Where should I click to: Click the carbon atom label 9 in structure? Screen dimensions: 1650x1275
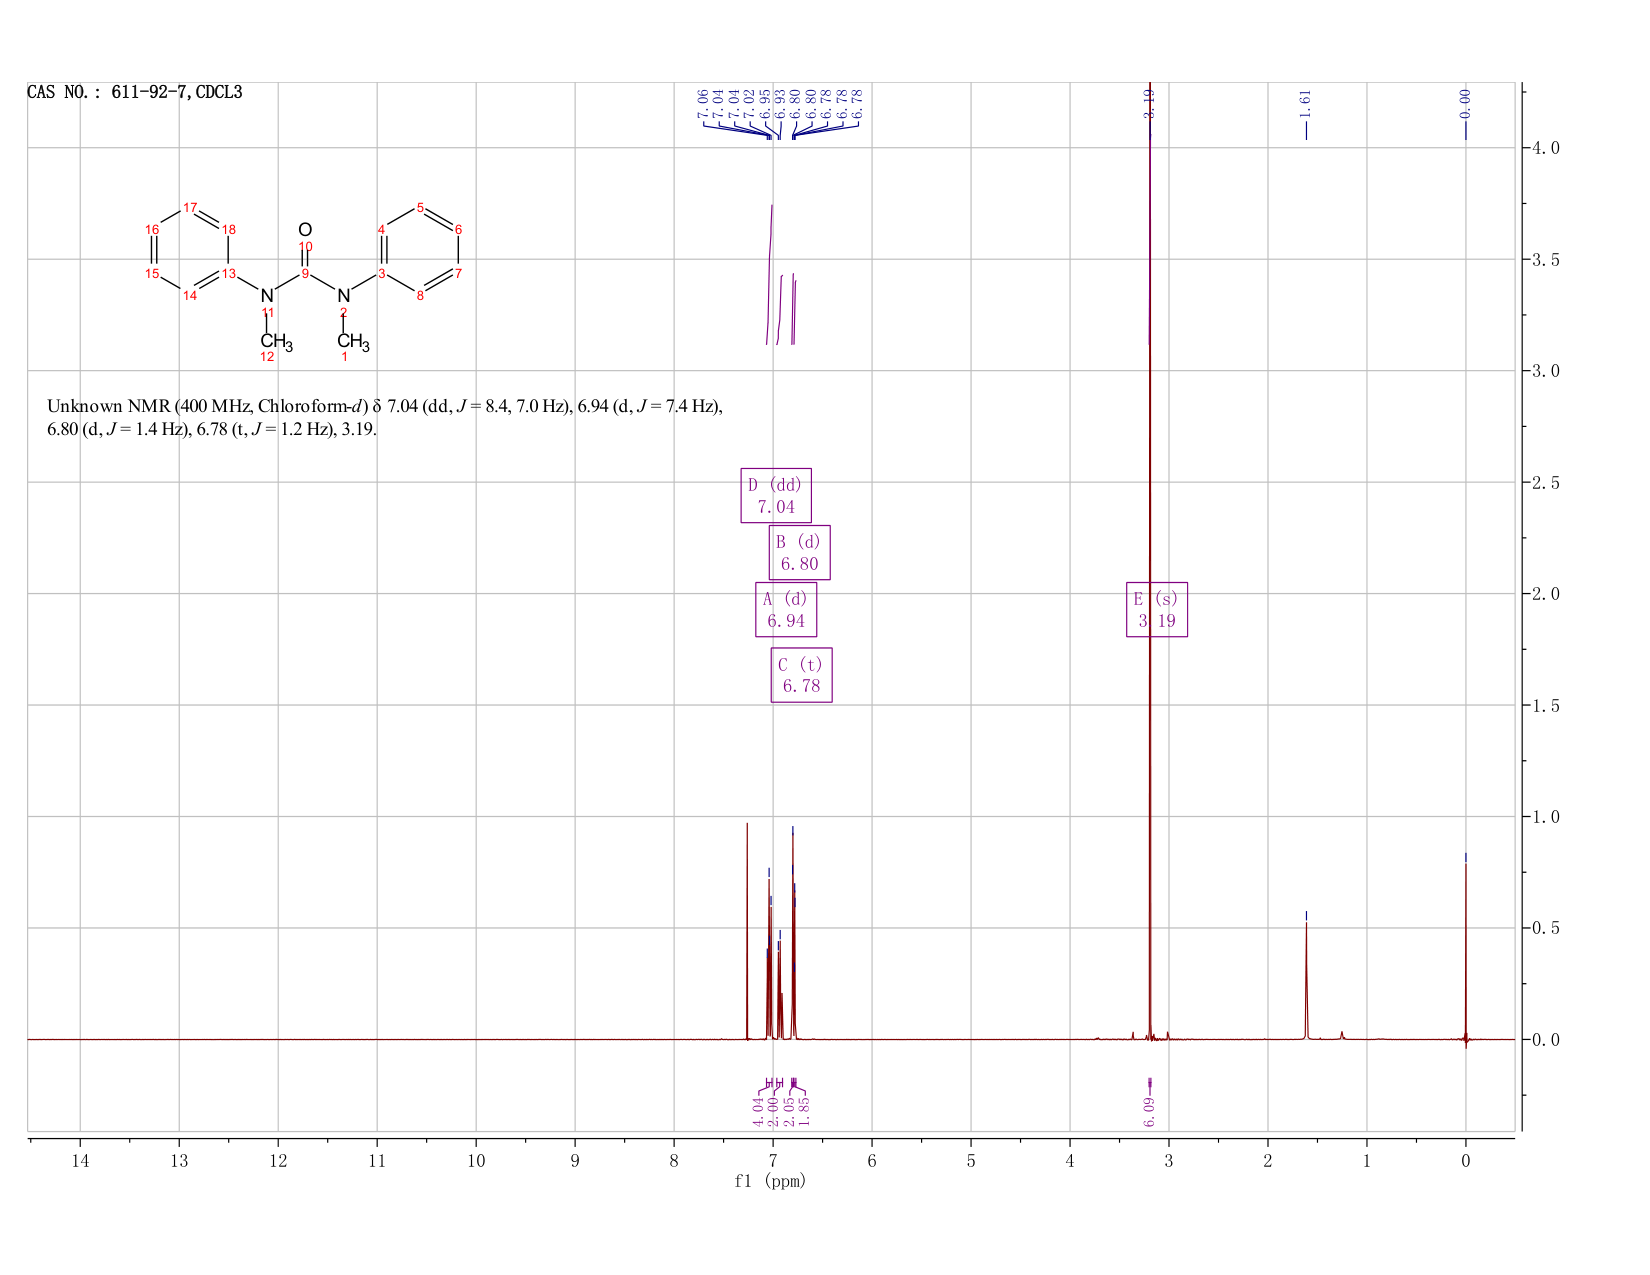[x=305, y=273]
